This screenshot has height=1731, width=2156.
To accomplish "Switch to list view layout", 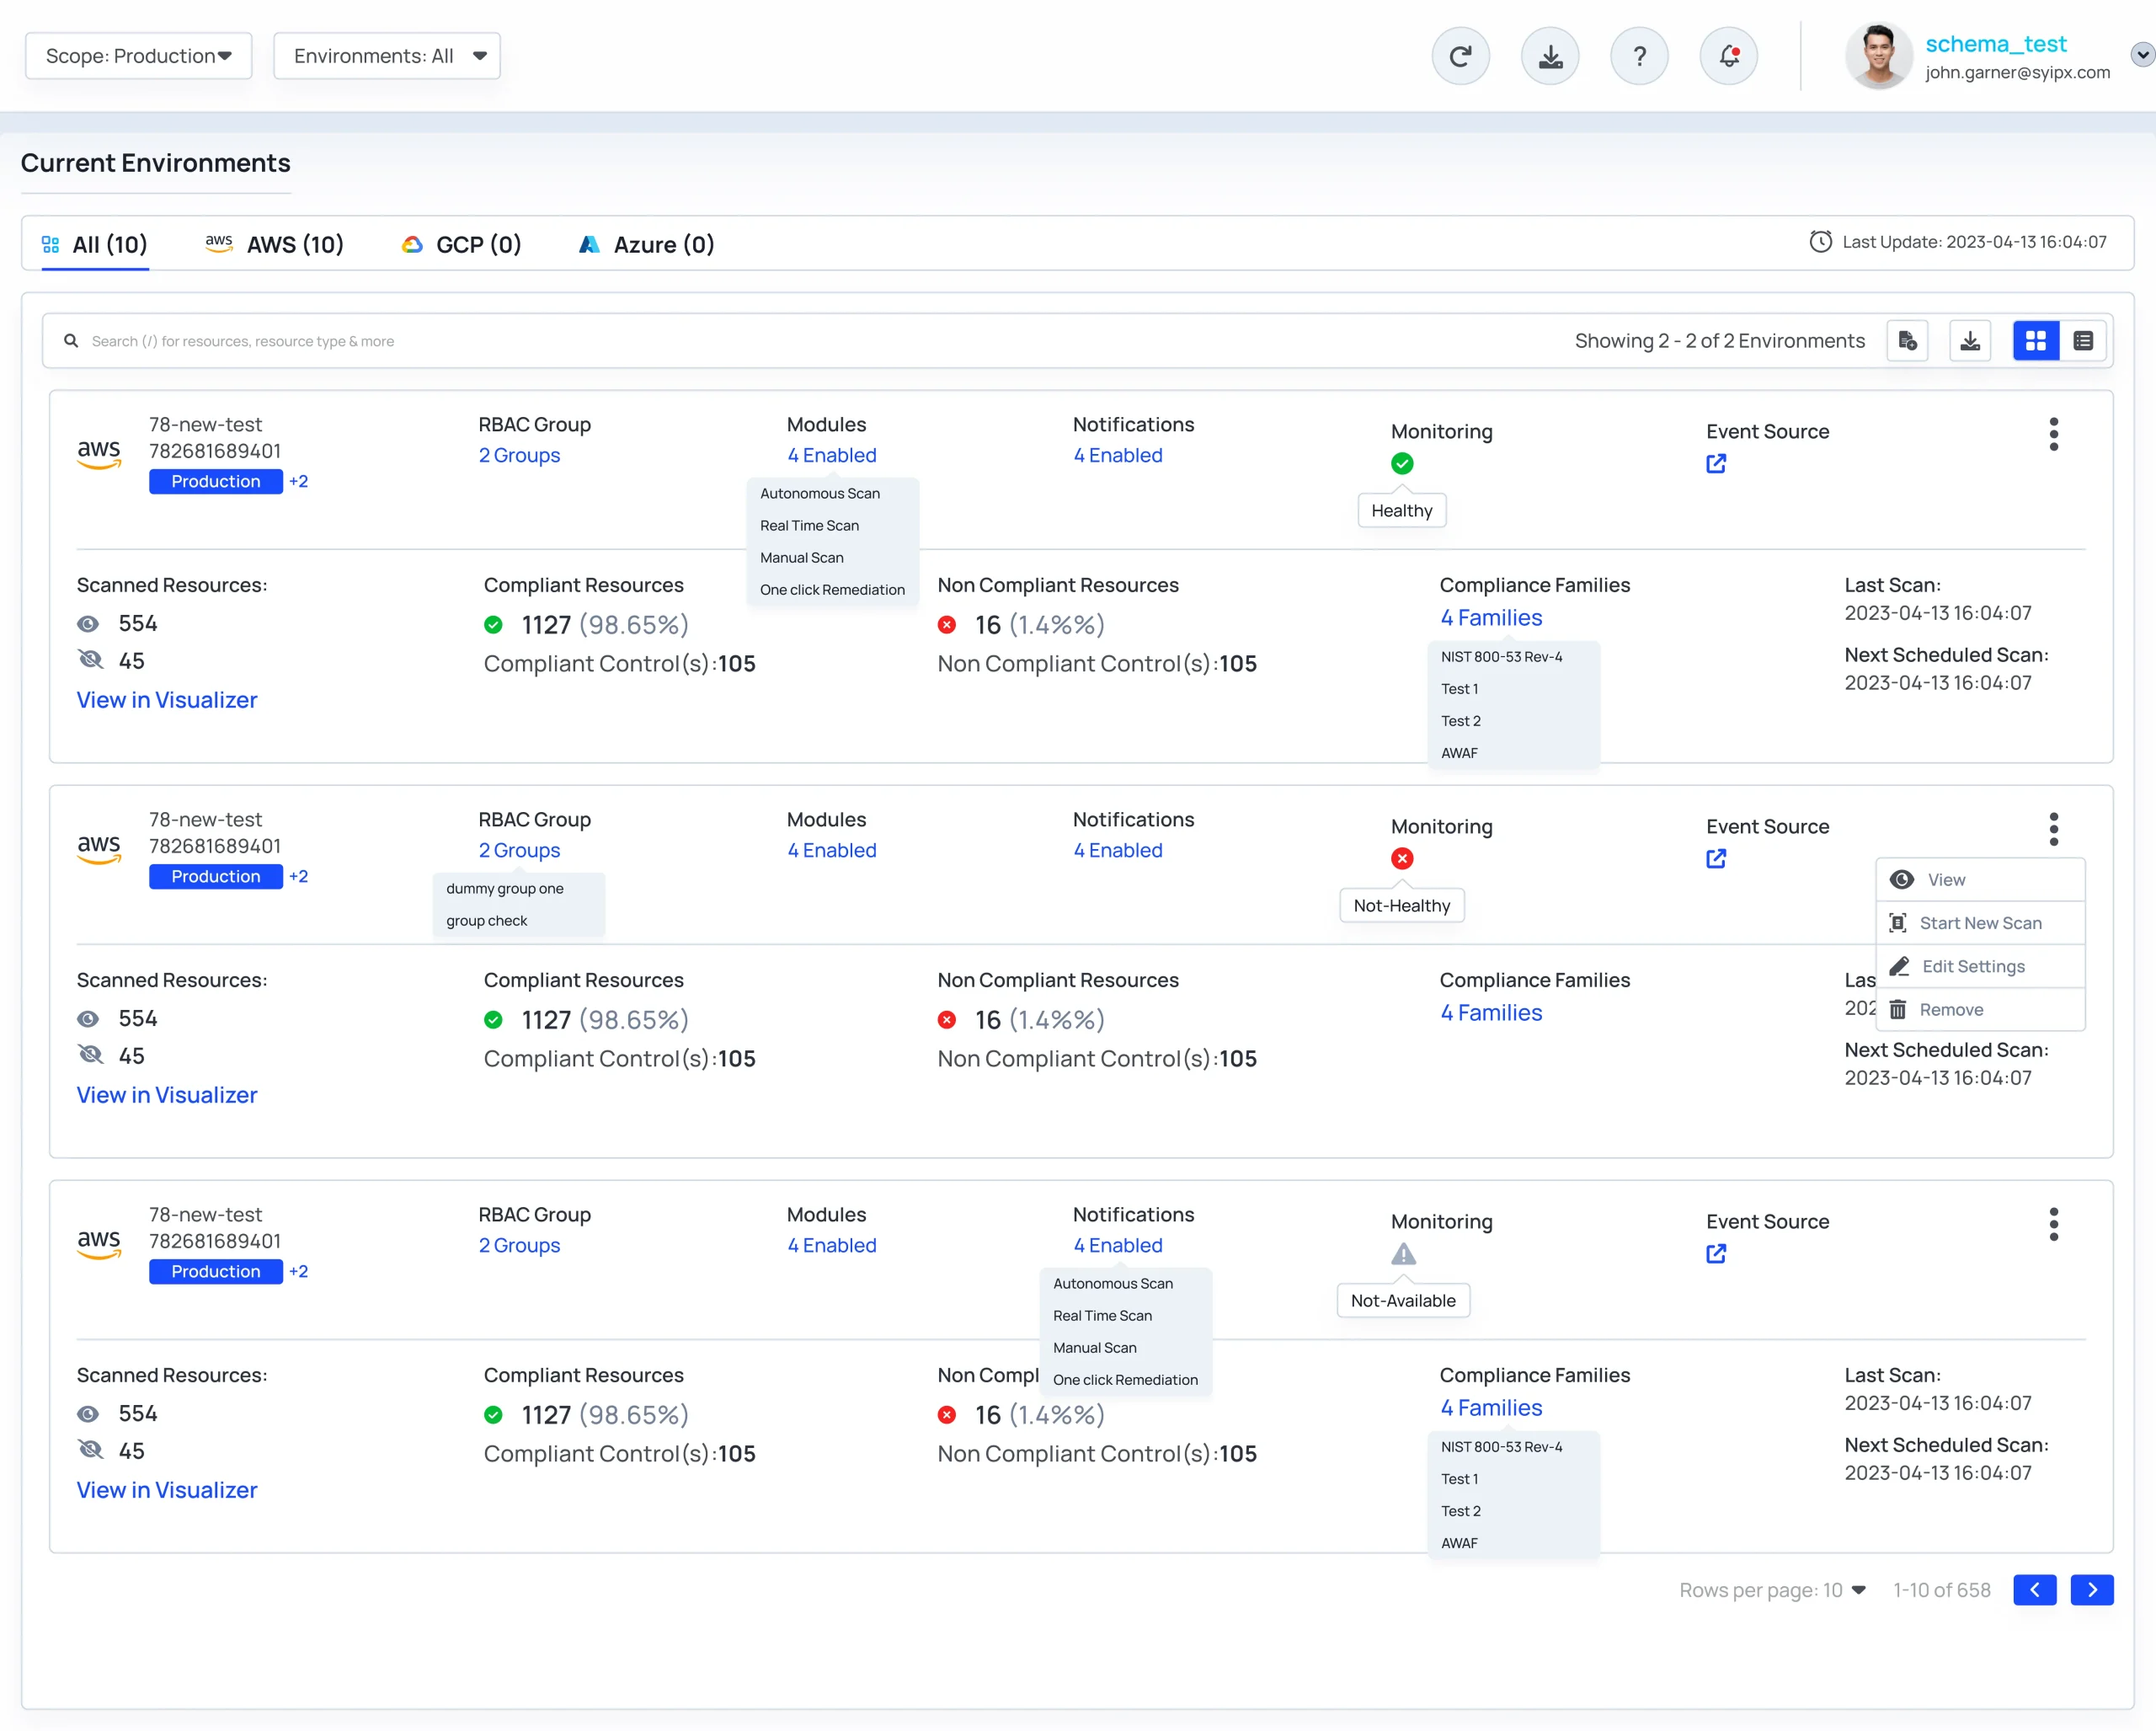I will 2083,341.
